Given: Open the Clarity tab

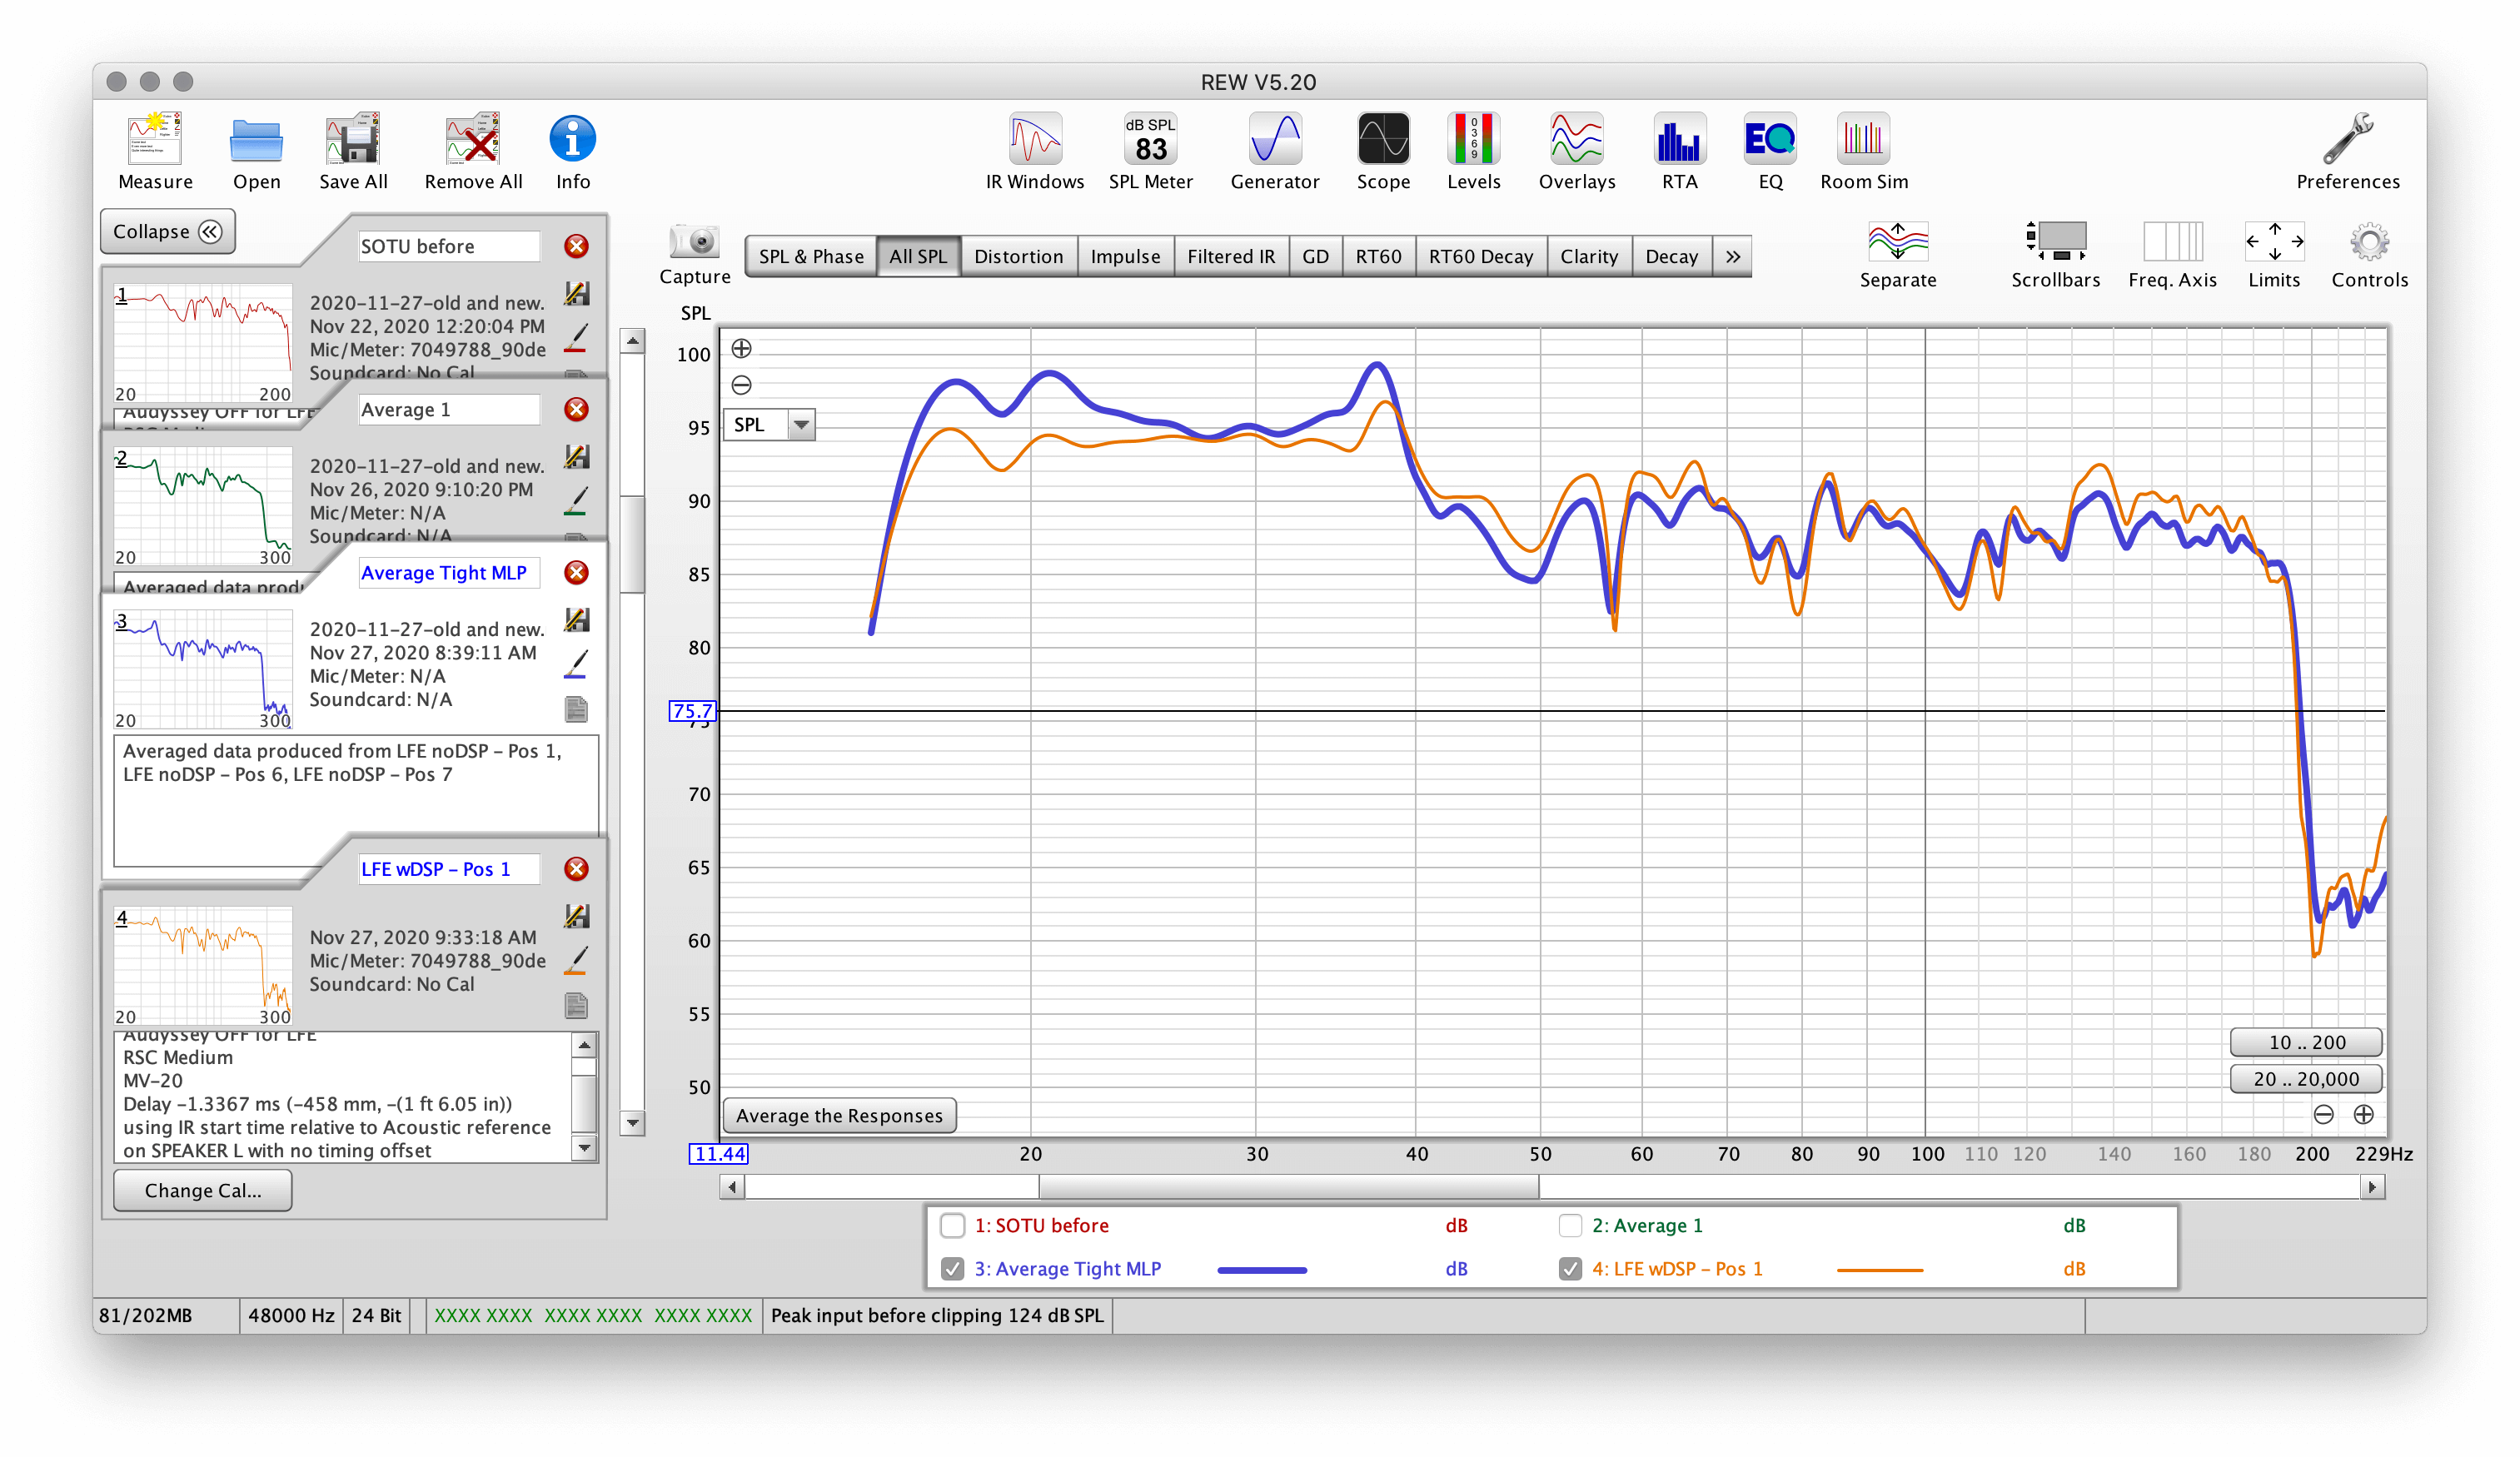Looking at the screenshot, I should click(x=1589, y=256).
